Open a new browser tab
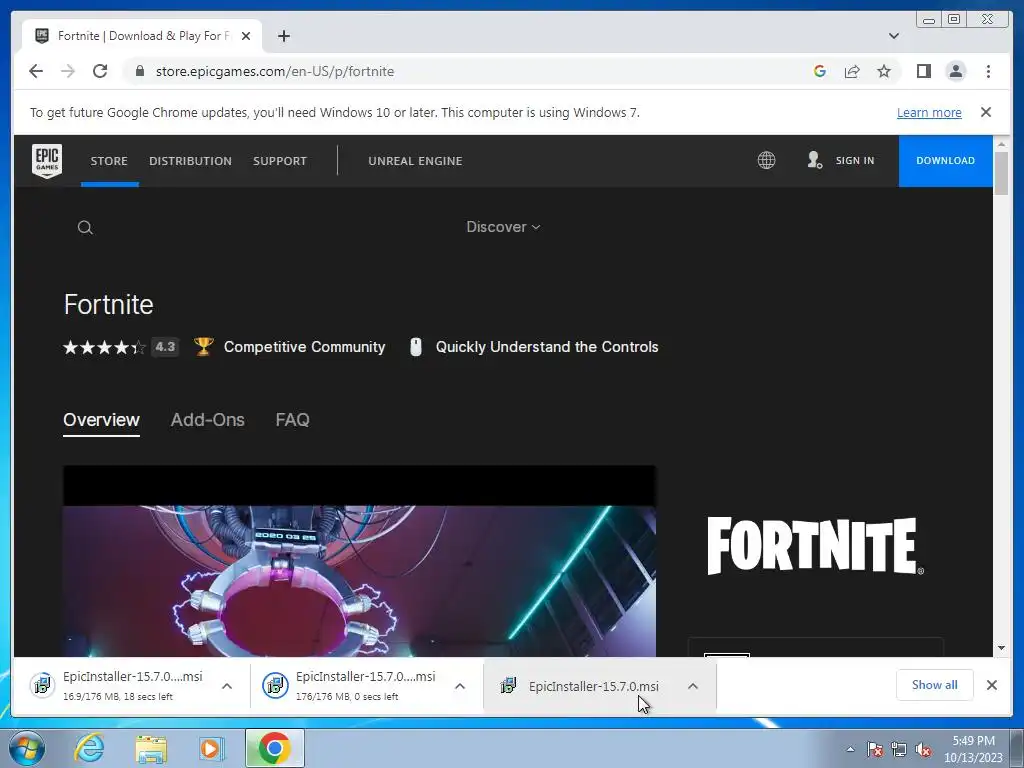The image size is (1024, 768). tap(283, 36)
